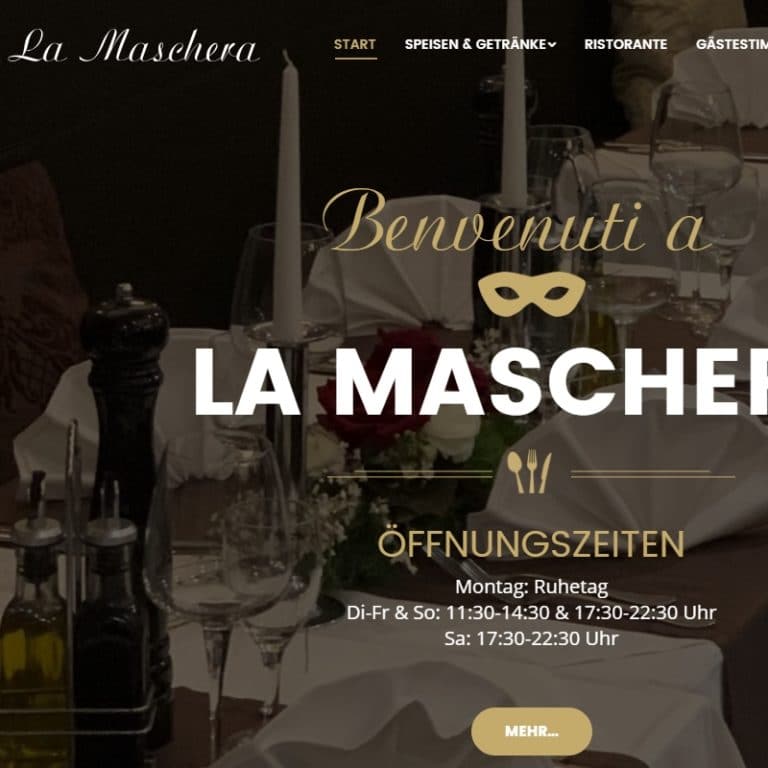Click the gold divider line left of cutlery
This screenshot has width=768, height=768.
[x=410, y=474]
